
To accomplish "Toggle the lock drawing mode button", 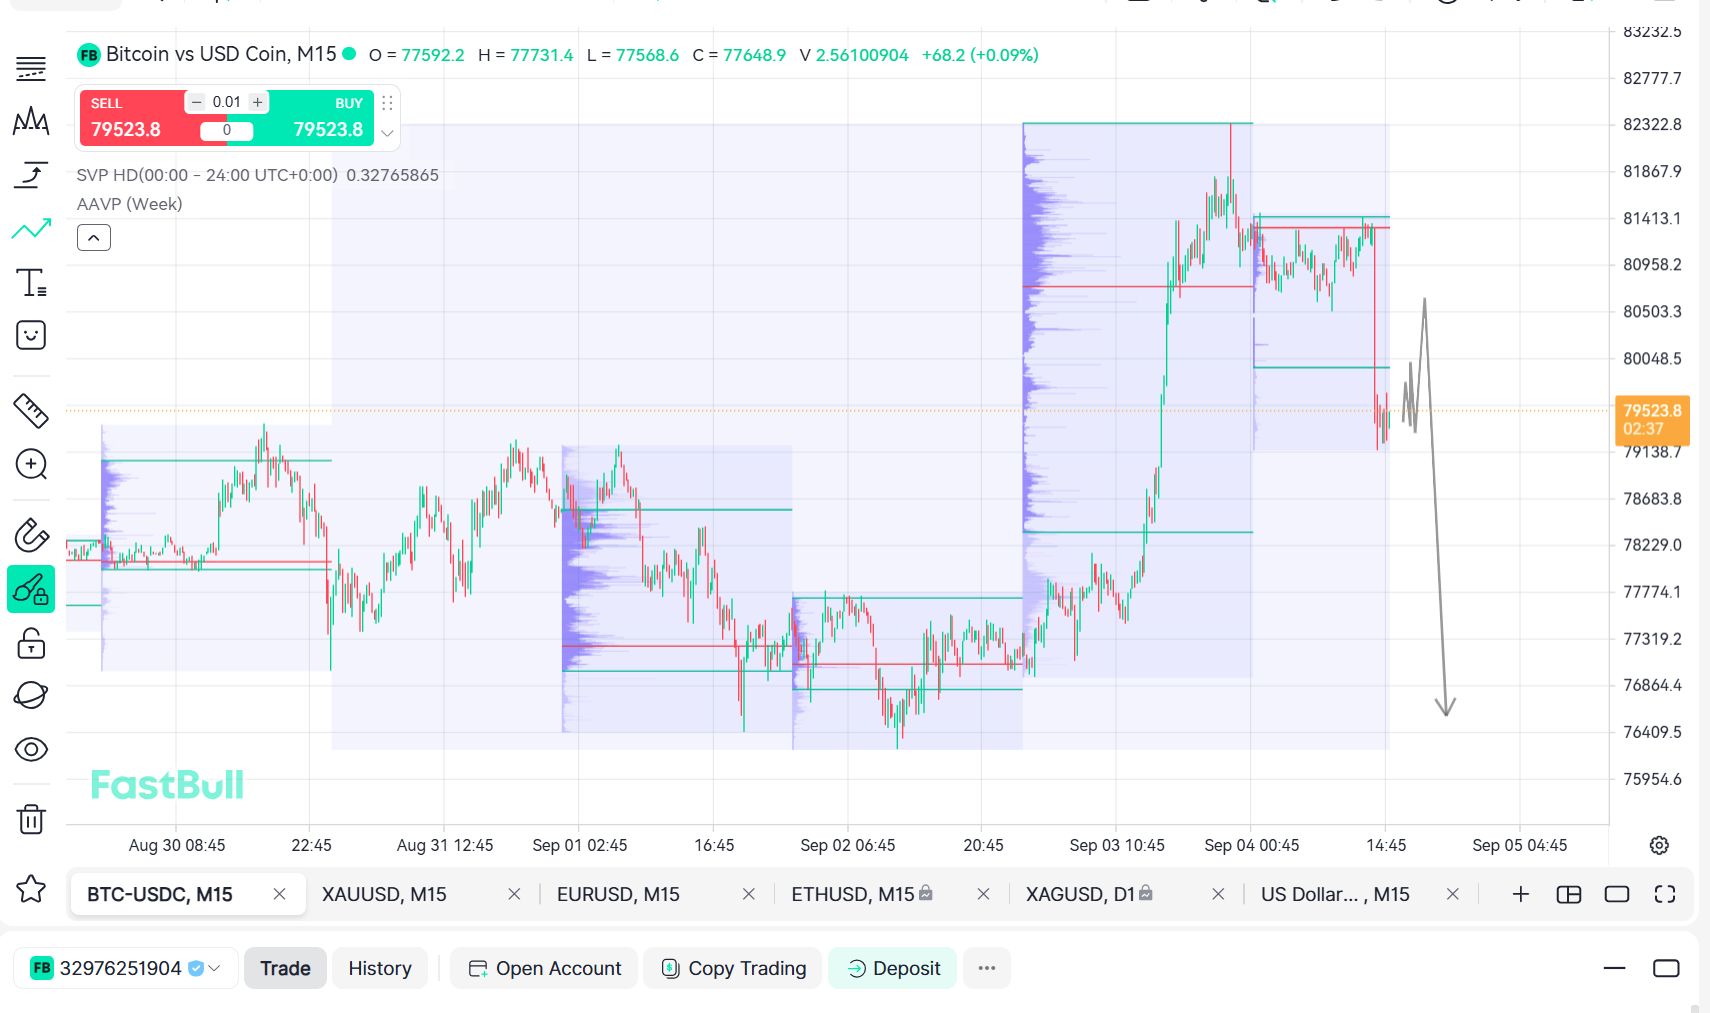I will tap(31, 589).
